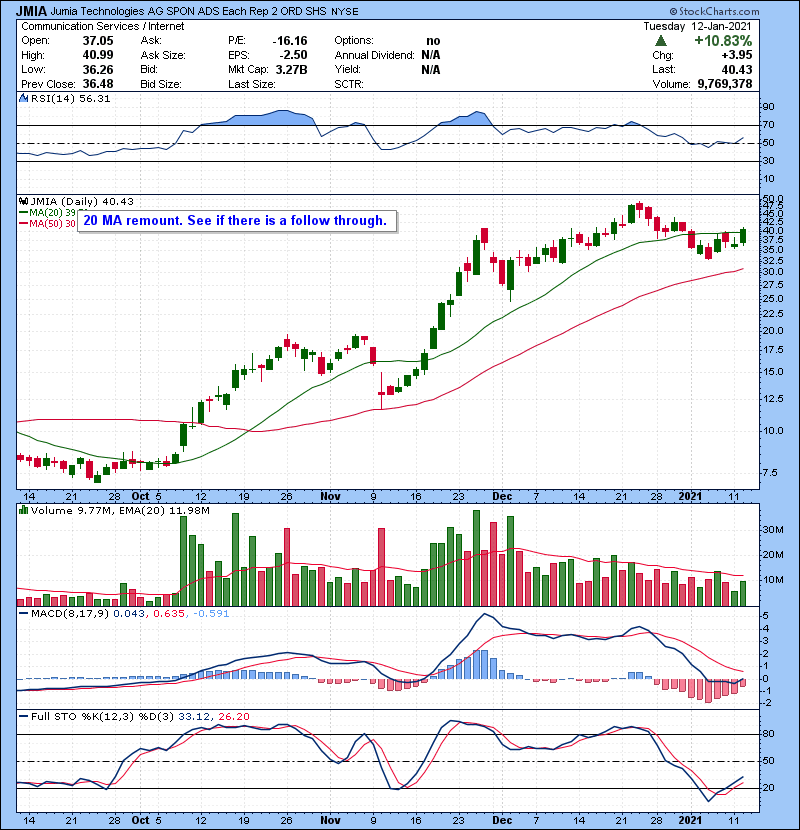Screen dimensions: 800x830
Task: Click the Options value 'no'
Action: tap(433, 41)
